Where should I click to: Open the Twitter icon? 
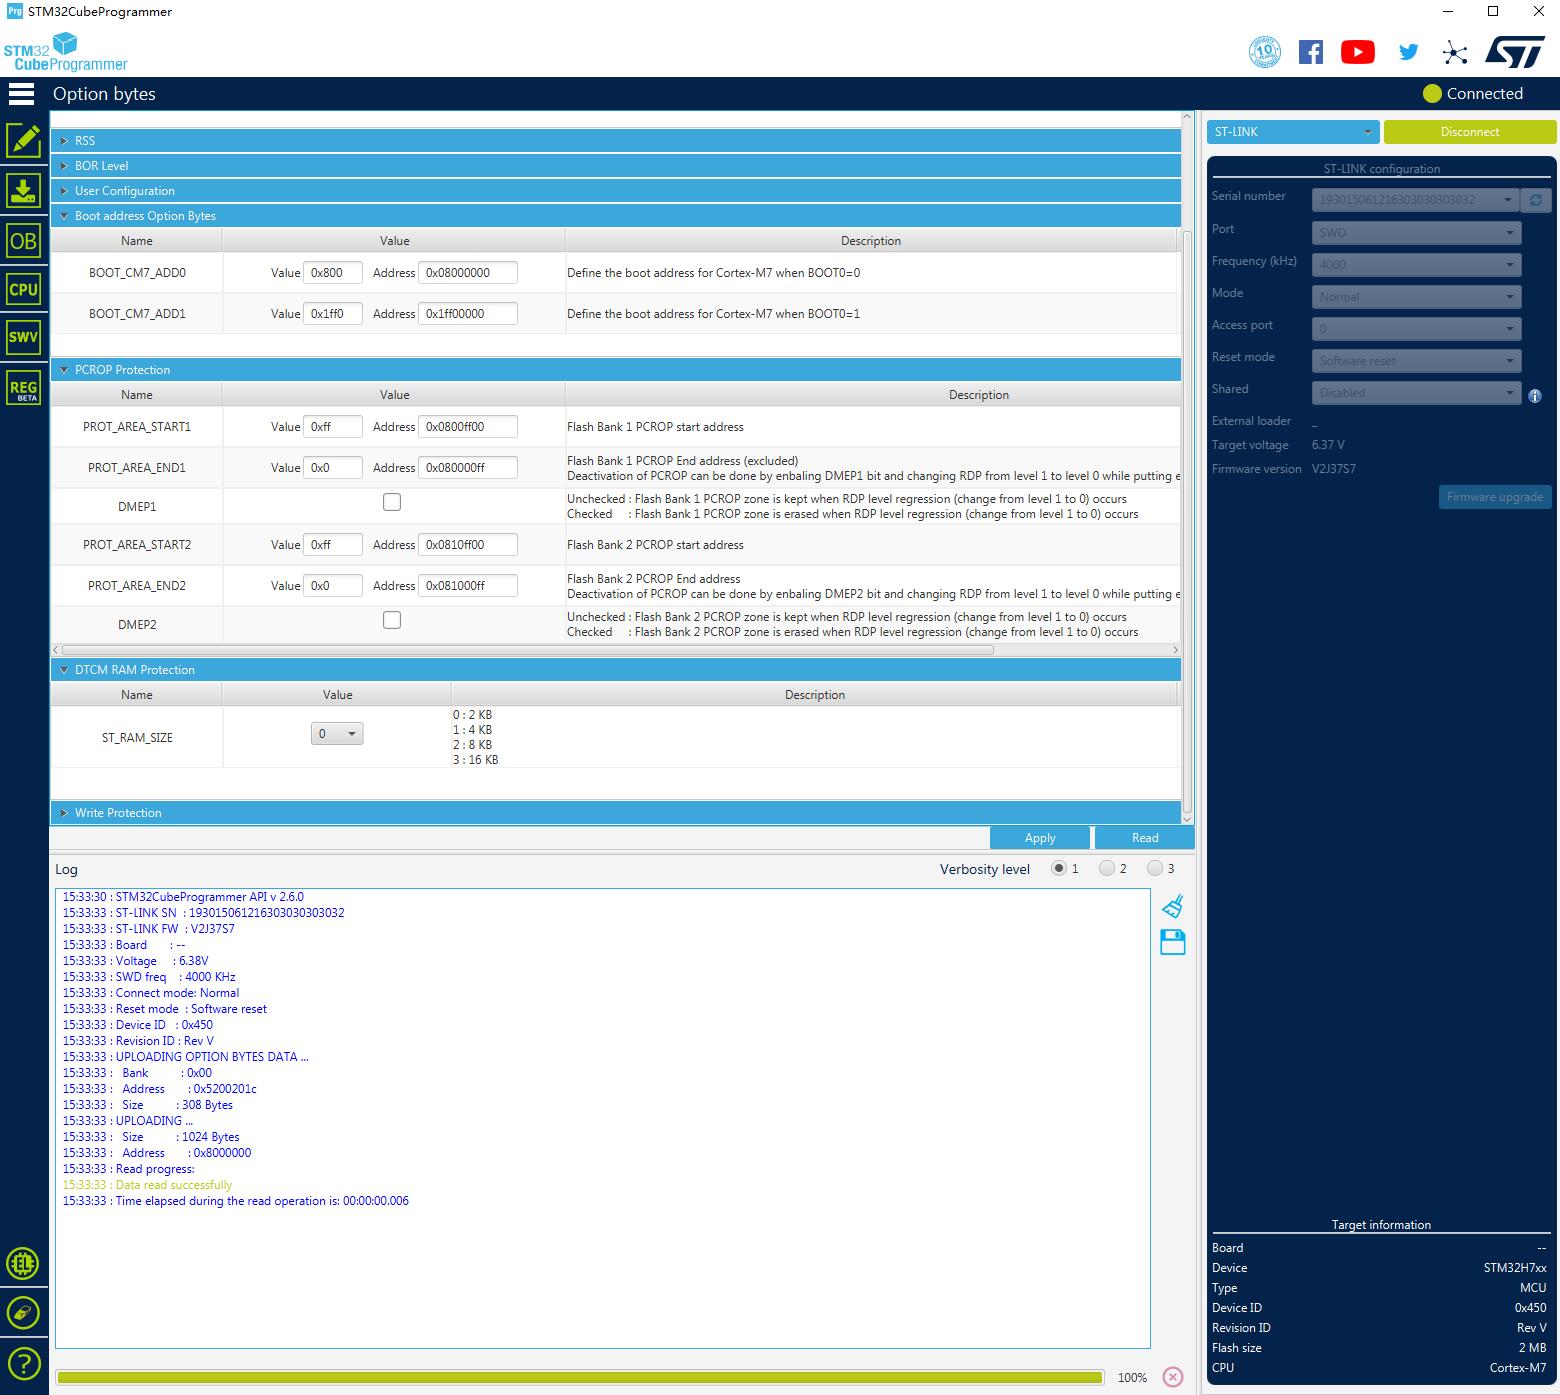(x=1408, y=52)
